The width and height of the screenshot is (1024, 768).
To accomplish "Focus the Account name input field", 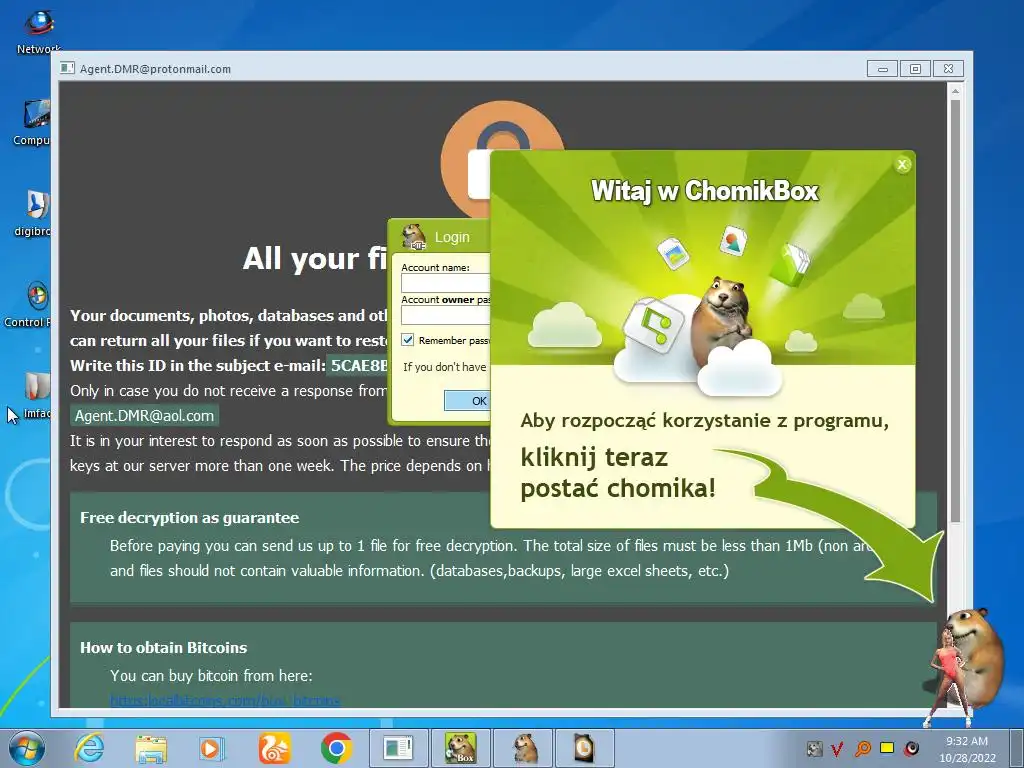I will click(x=445, y=283).
